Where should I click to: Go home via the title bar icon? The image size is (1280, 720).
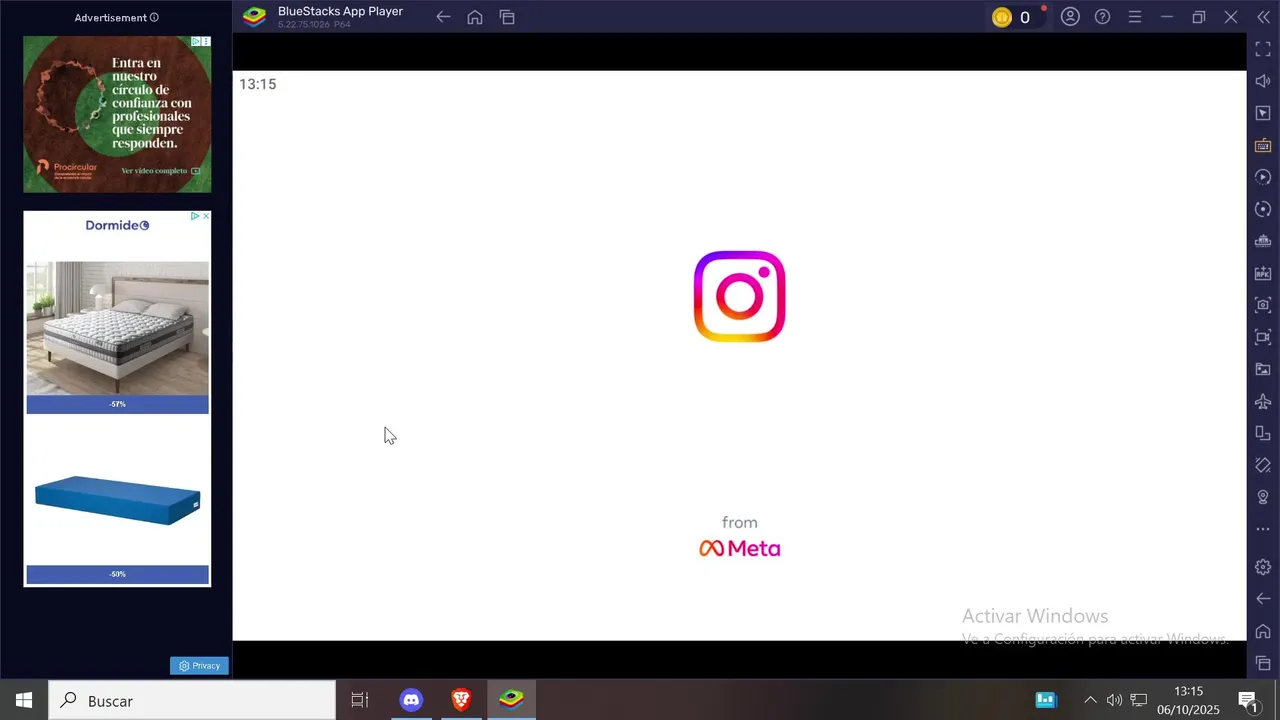coord(475,17)
